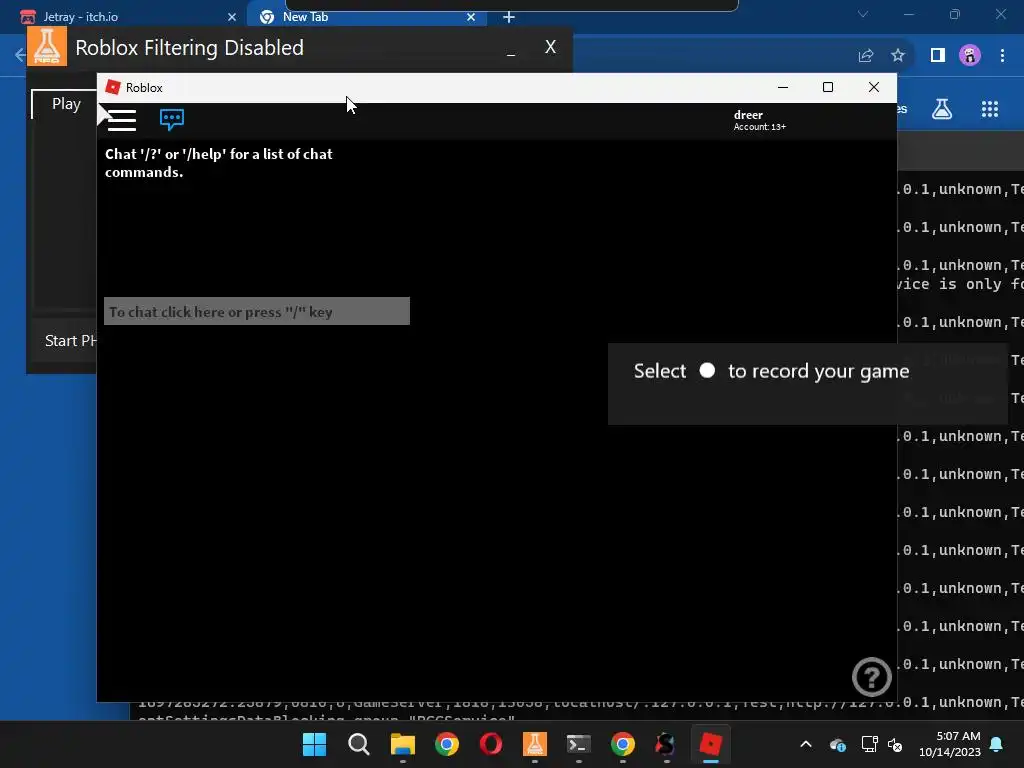Screen dimensions: 1024x768
Task: Close the Roblox Filtering Disabled window
Action: 551,47
